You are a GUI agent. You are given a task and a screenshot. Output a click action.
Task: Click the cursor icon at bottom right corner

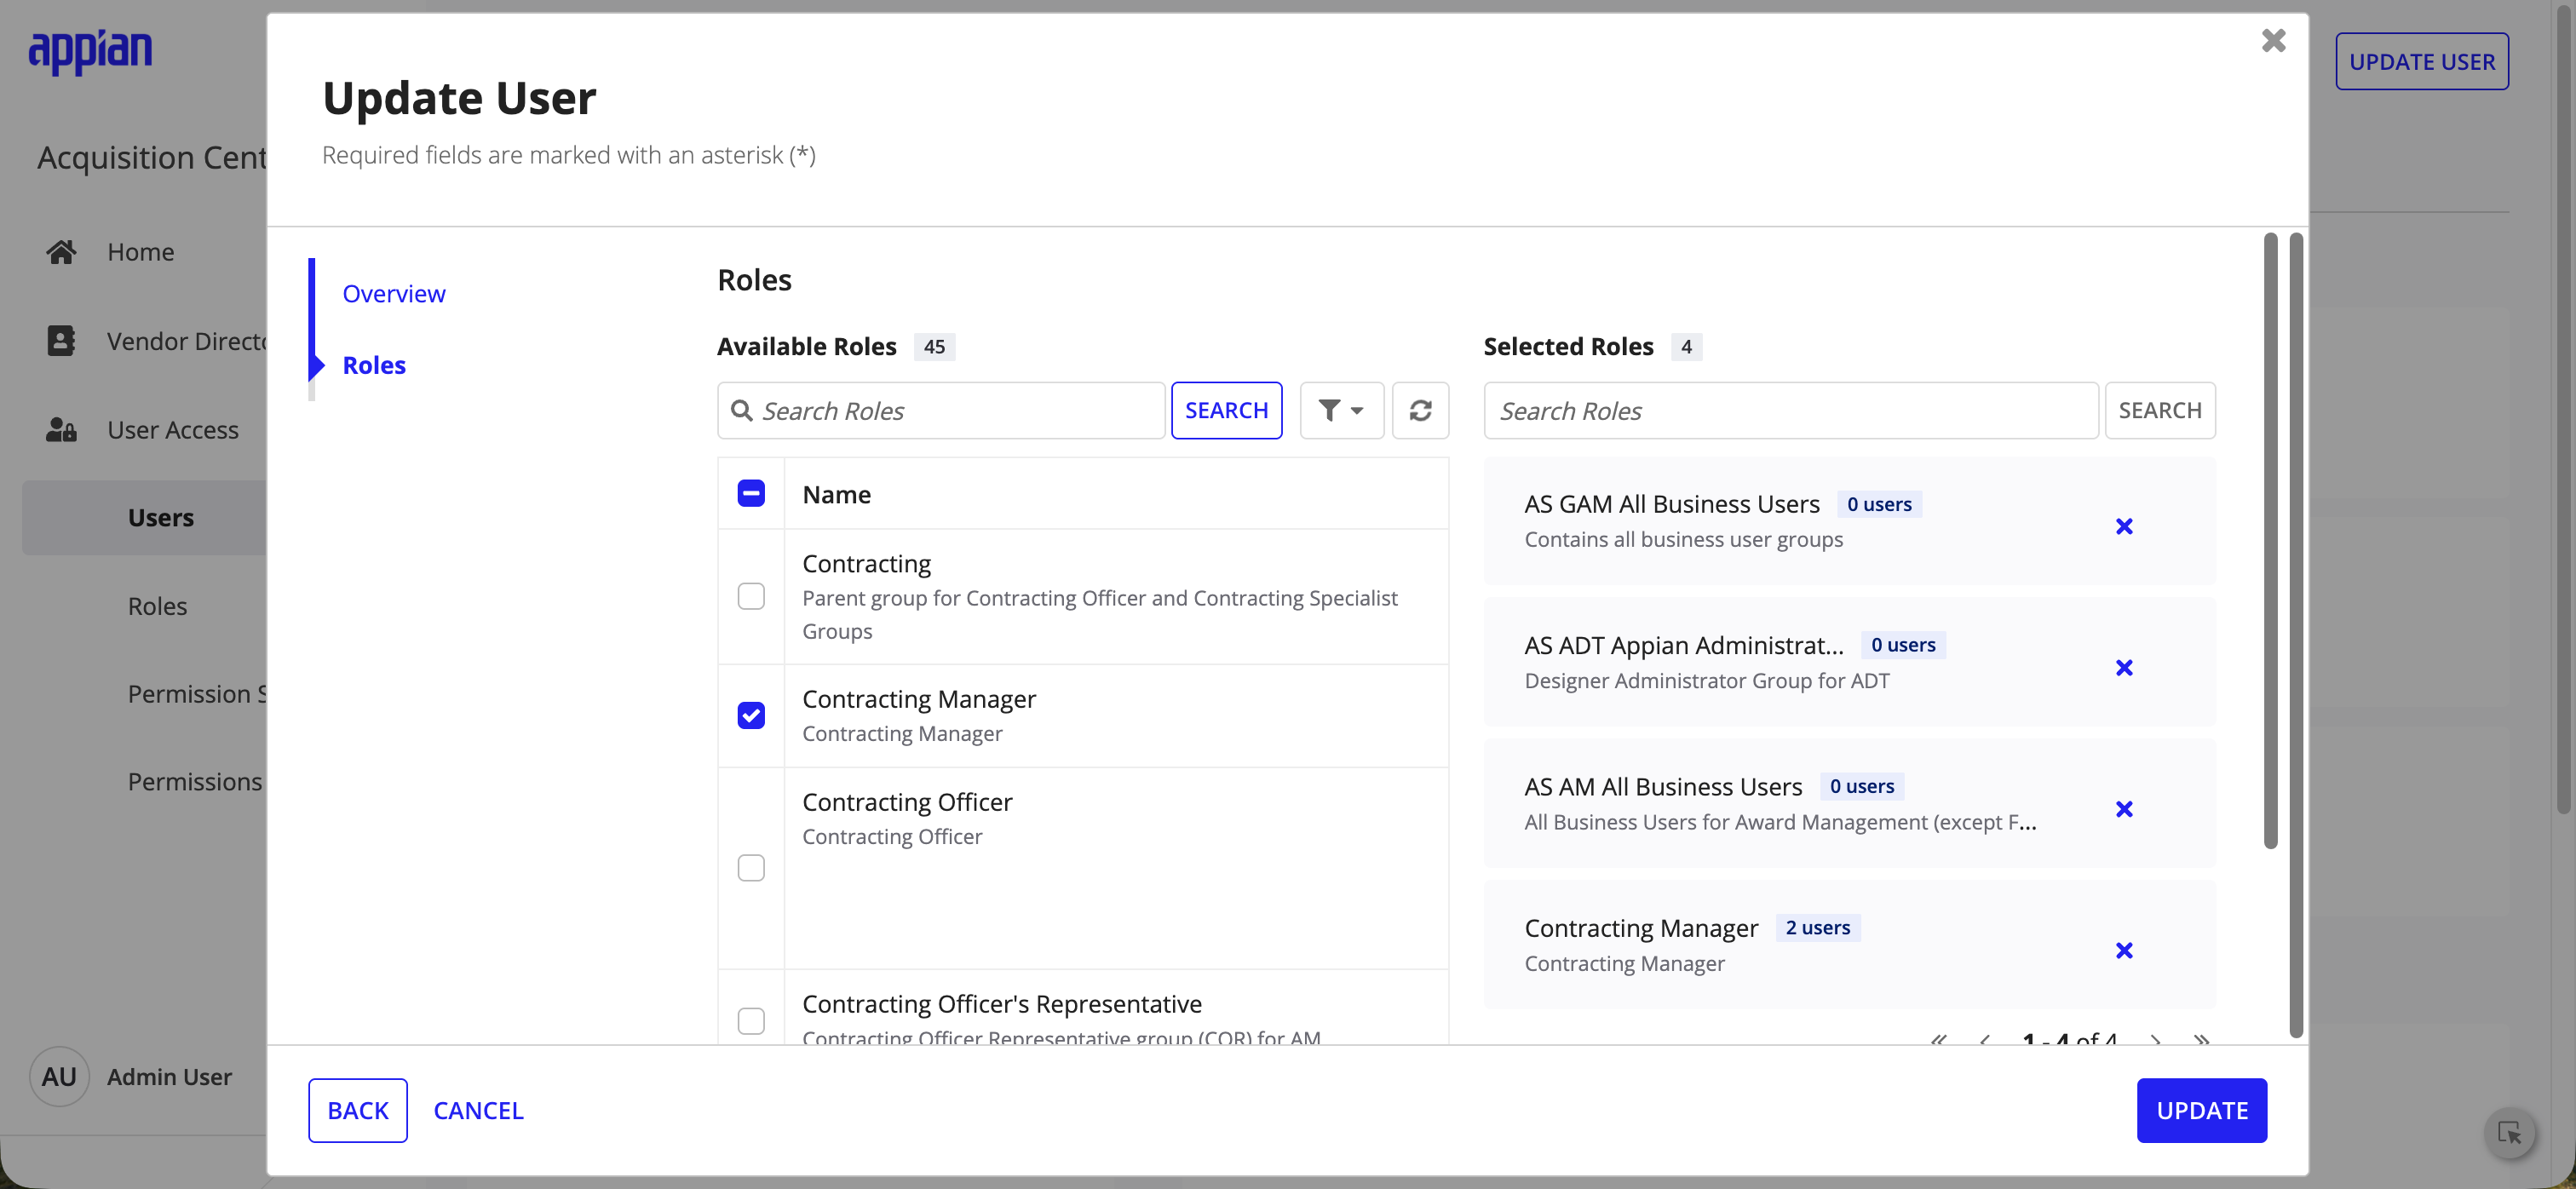pyautogui.click(x=2510, y=1133)
